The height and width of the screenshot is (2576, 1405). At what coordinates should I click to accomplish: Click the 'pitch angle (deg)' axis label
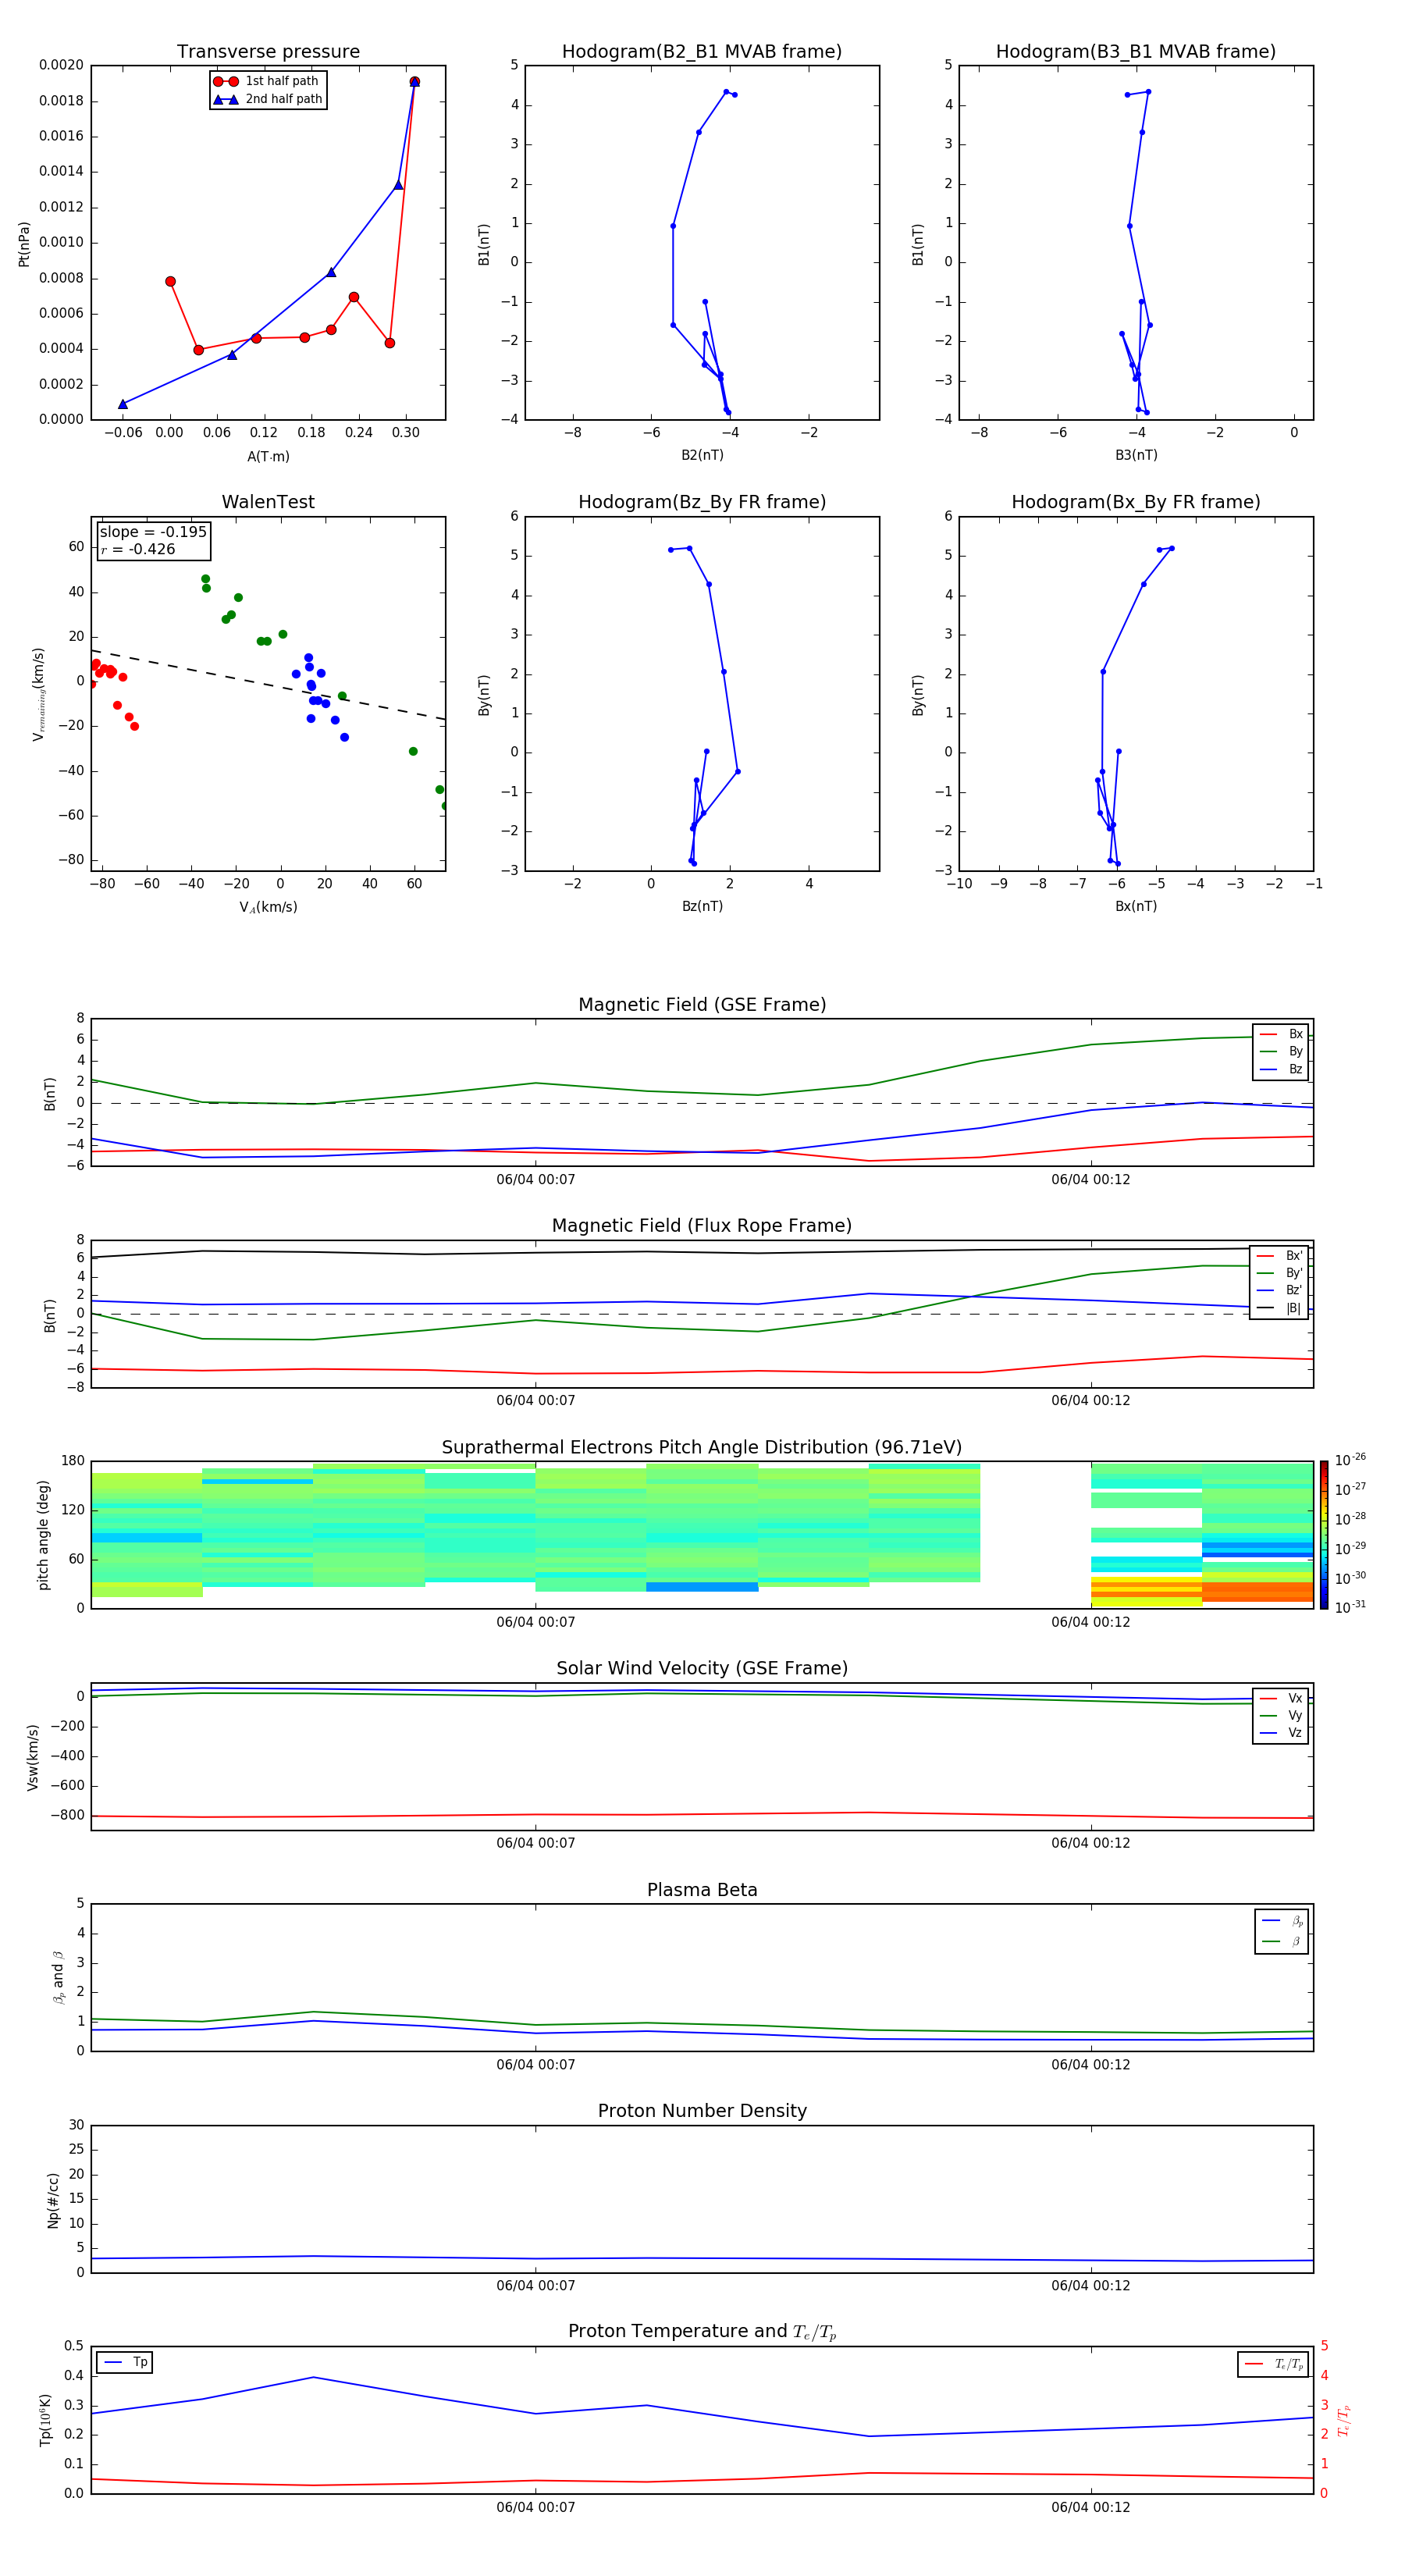click(43, 1535)
